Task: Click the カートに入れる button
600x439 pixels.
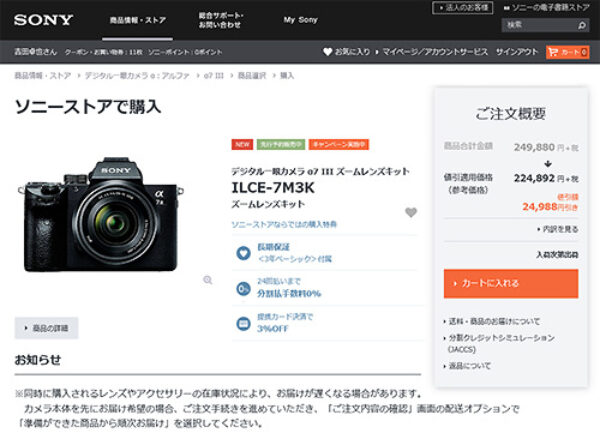Action: pos(511,284)
